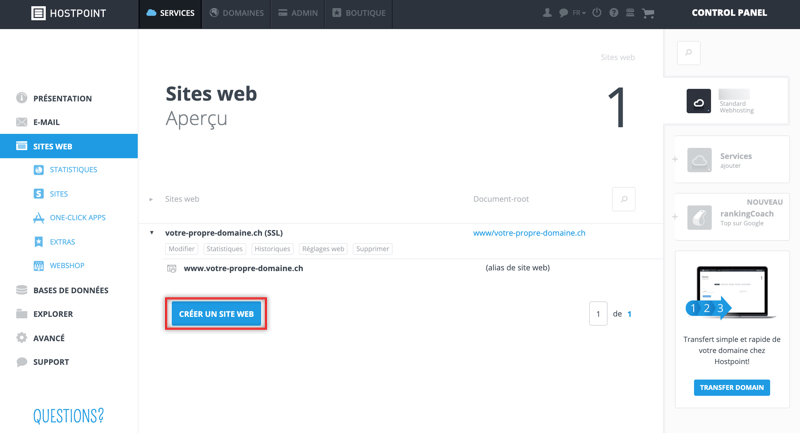Expand the Sites web column header arrow
800x433 pixels.
point(151,199)
